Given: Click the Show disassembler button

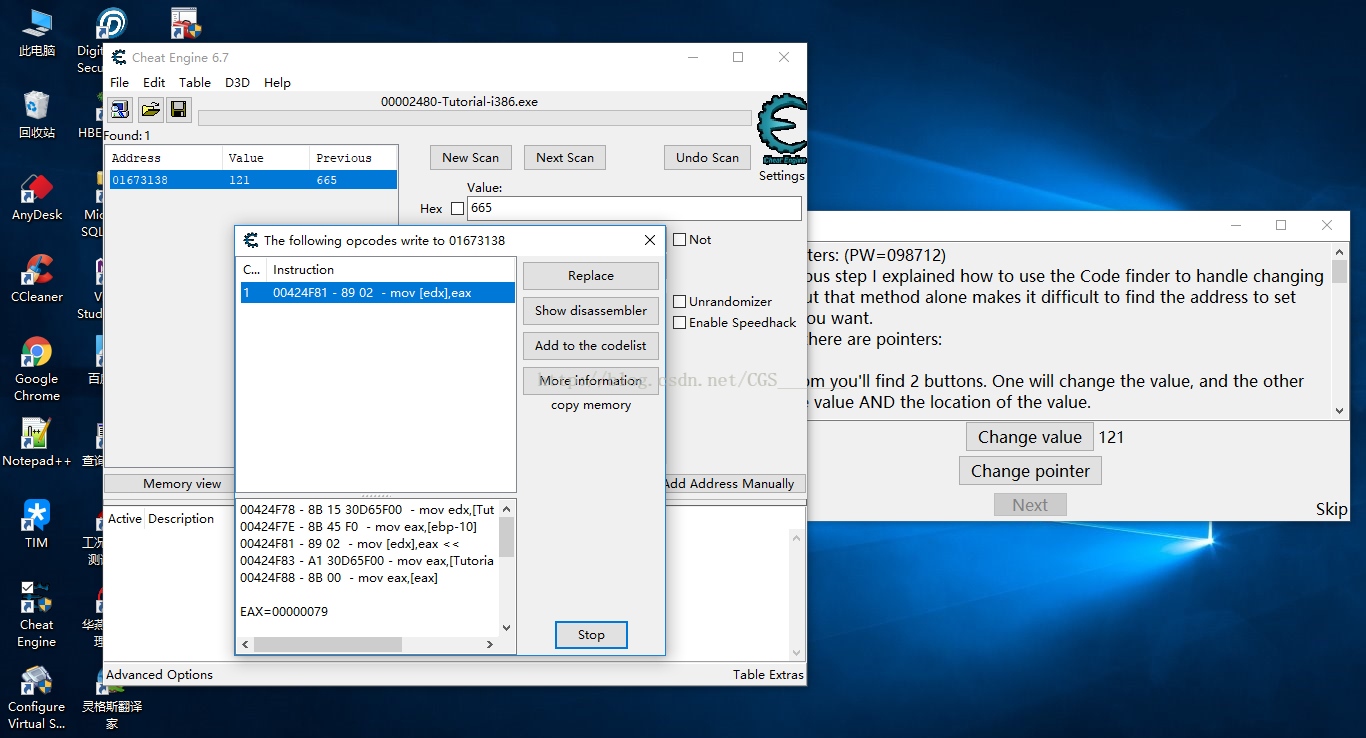Looking at the screenshot, I should coord(590,311).
